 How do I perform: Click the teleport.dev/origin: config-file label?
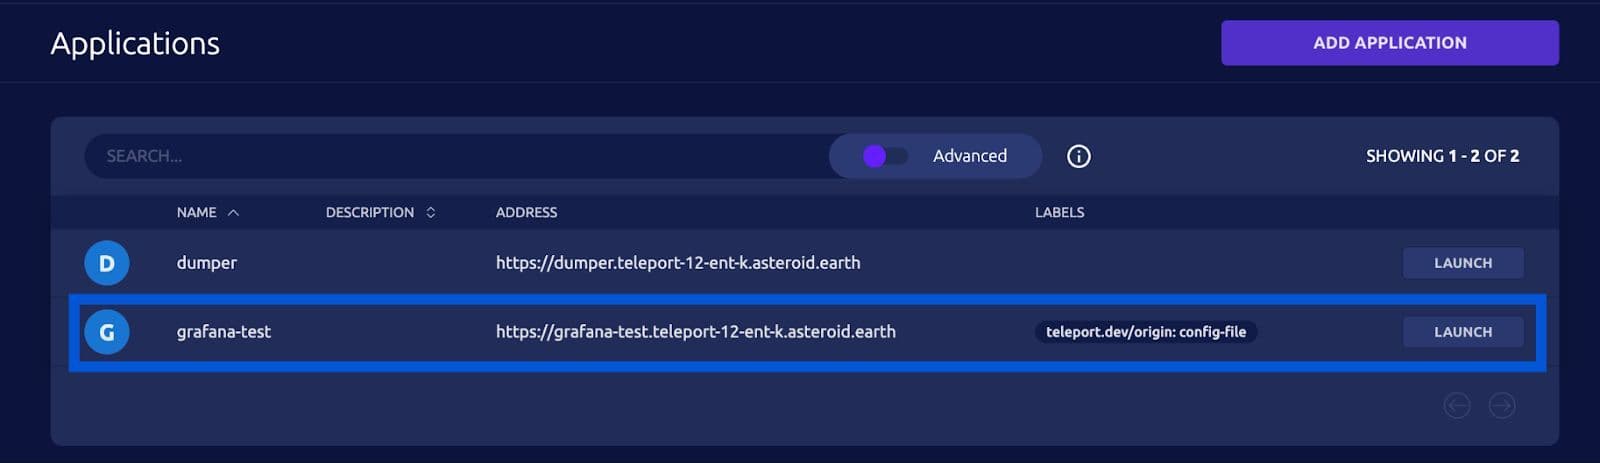[x=1145, y=332]
